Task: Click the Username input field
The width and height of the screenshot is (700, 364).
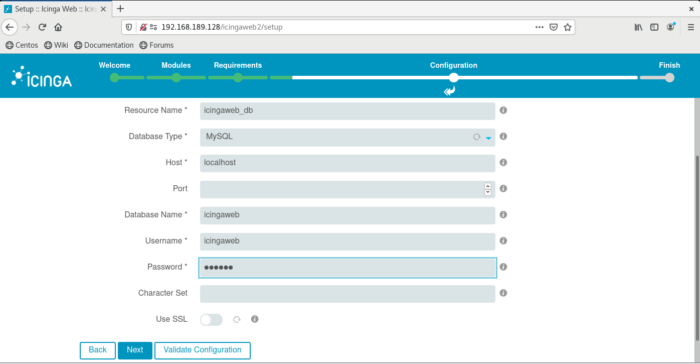Action: (347, 241)
